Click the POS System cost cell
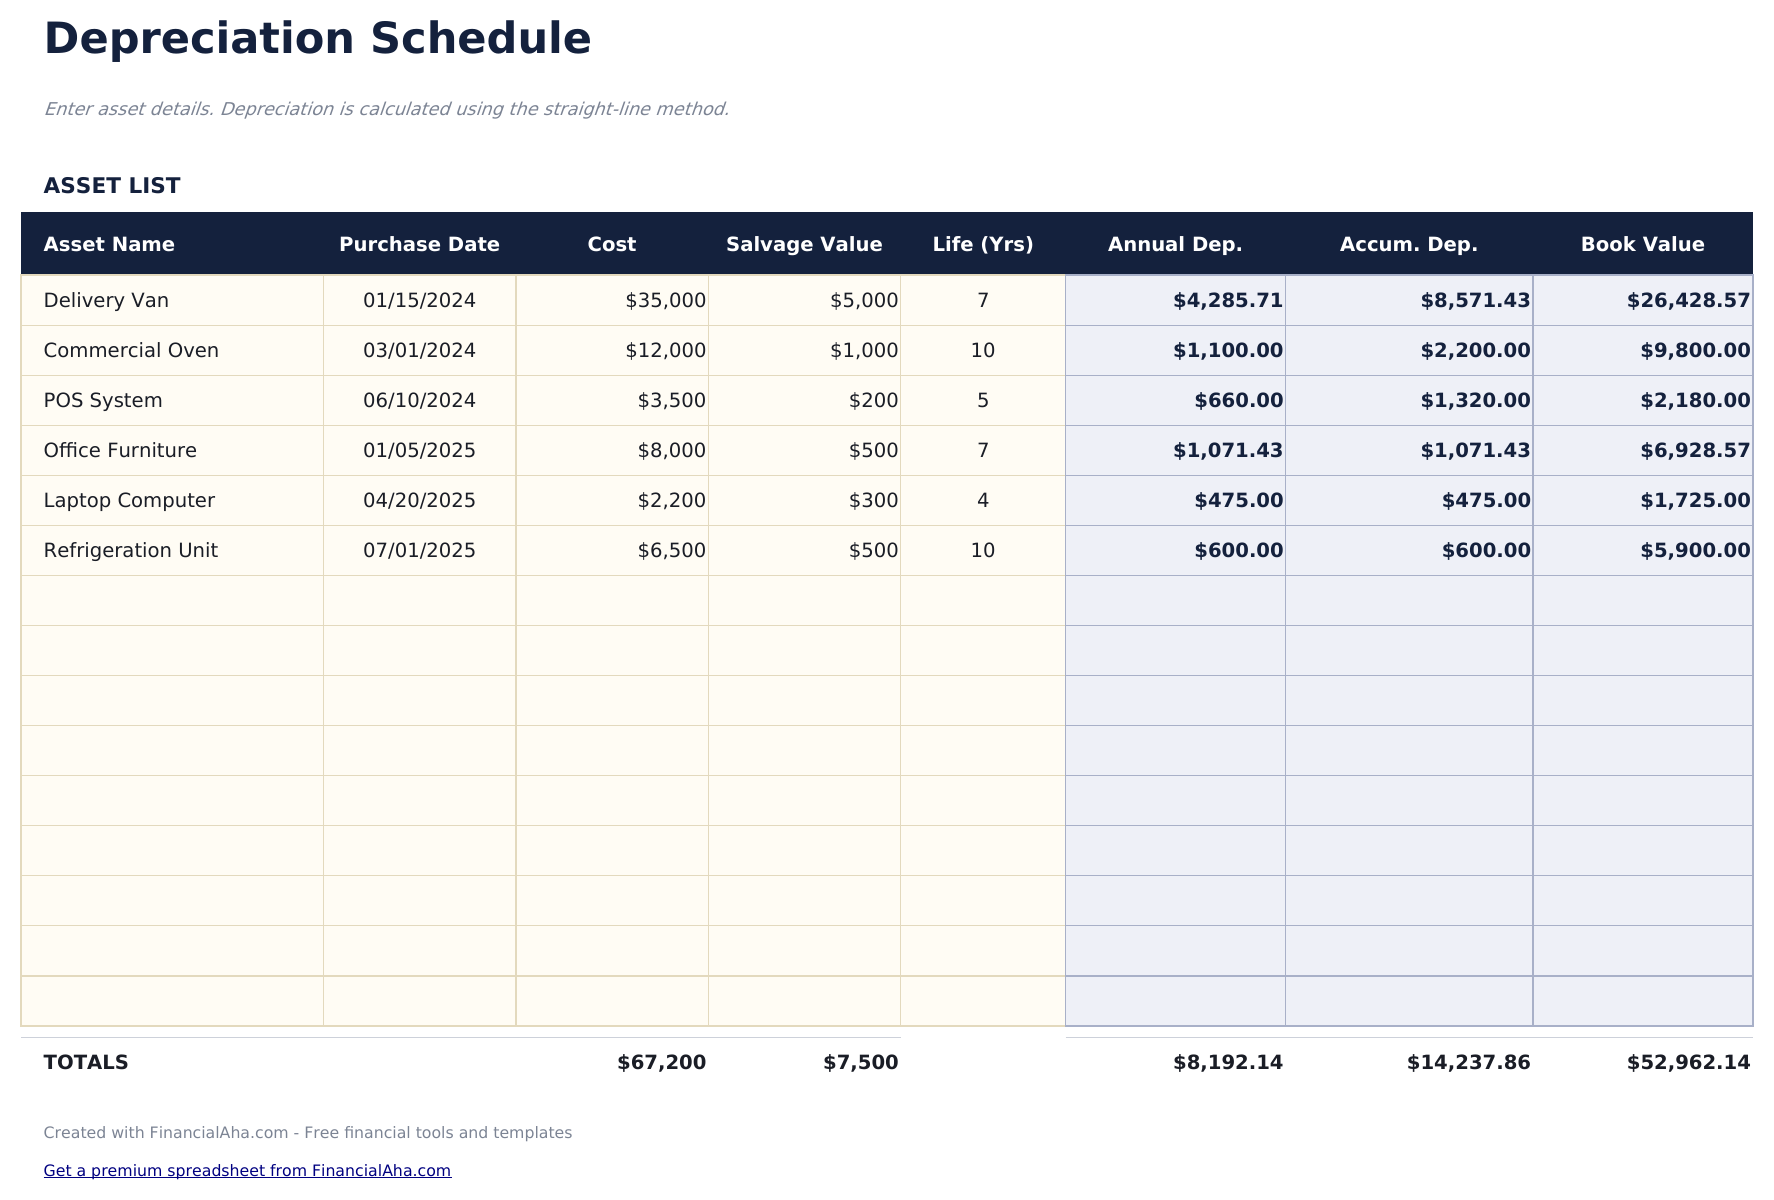 [x=612, y=400]
